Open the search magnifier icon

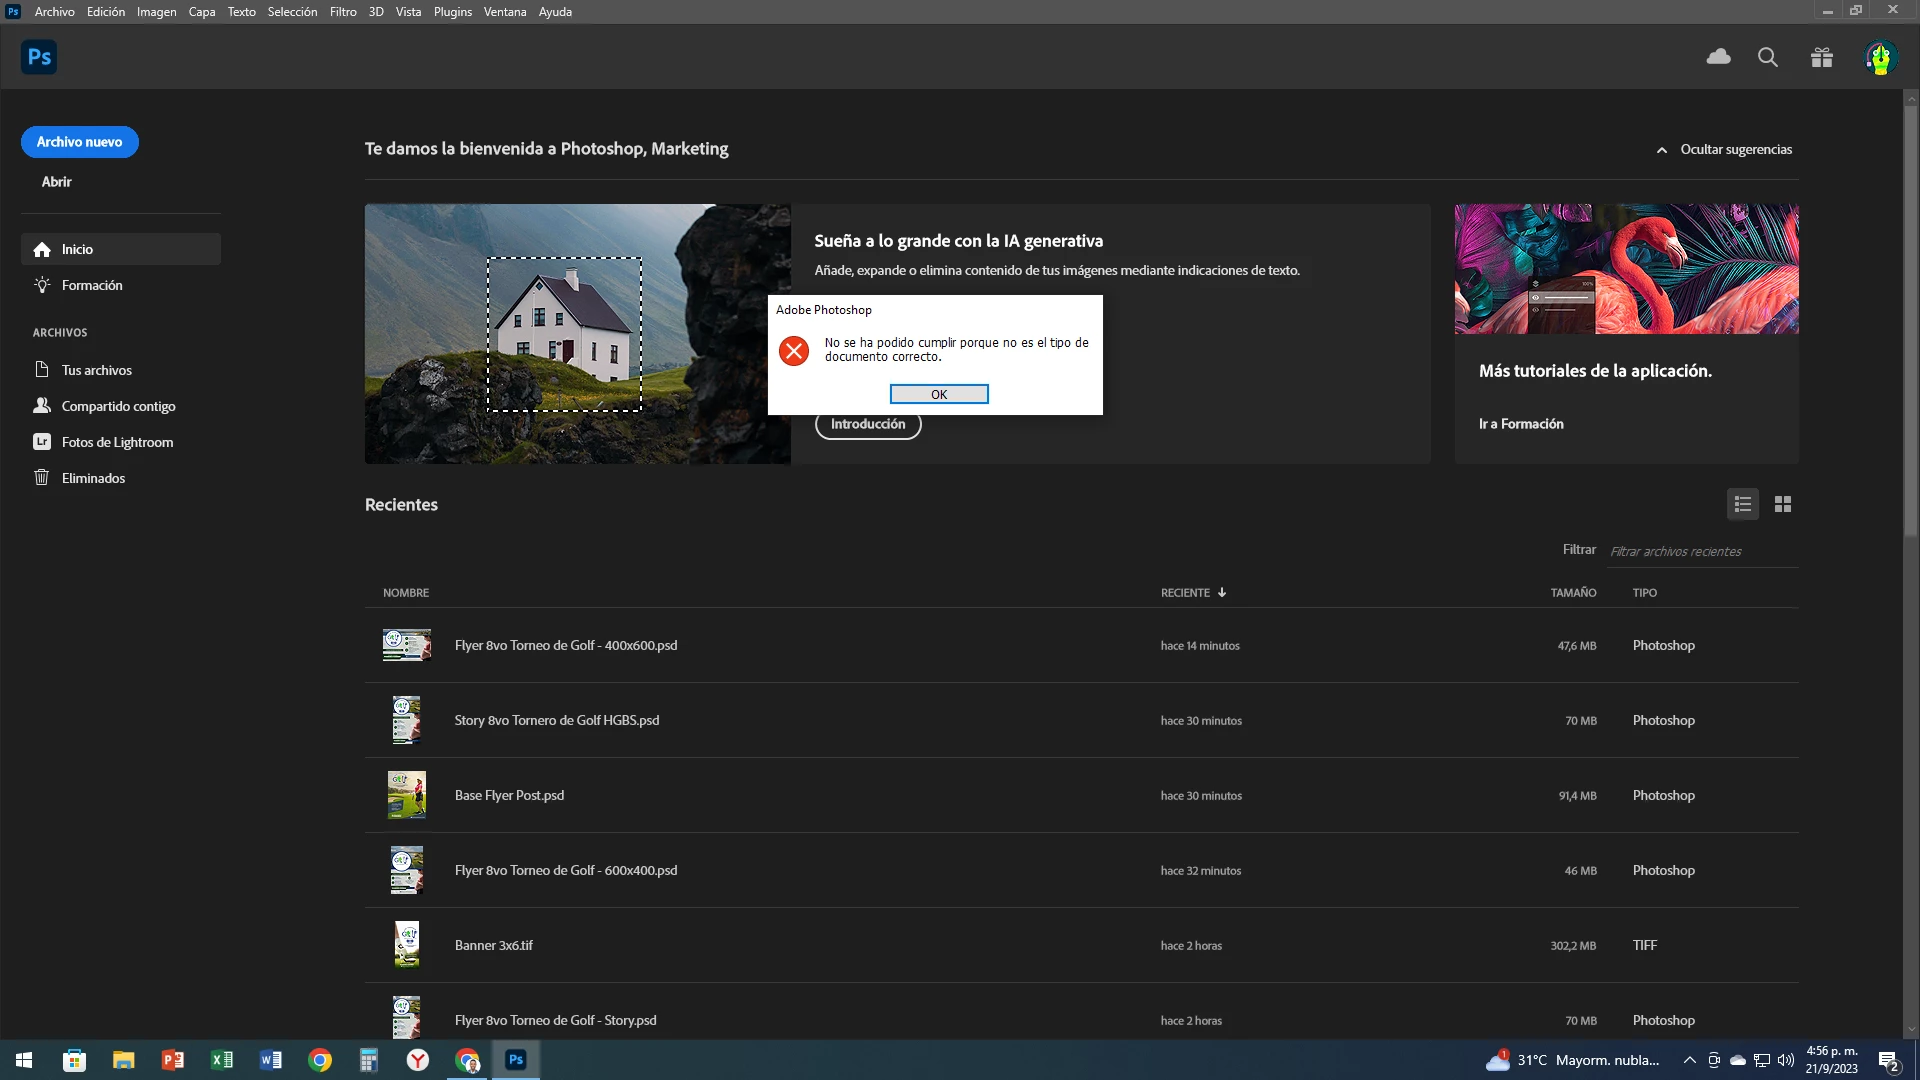1768,57
